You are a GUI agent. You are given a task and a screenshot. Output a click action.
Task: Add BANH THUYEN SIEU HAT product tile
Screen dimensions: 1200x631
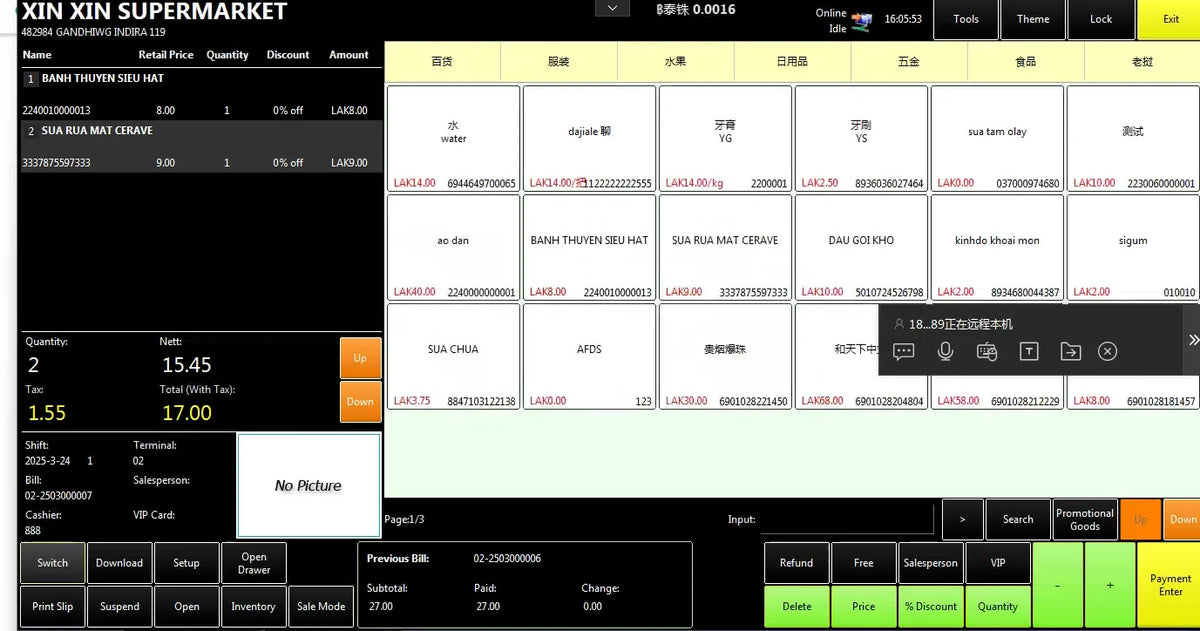[x=589, y=247]
